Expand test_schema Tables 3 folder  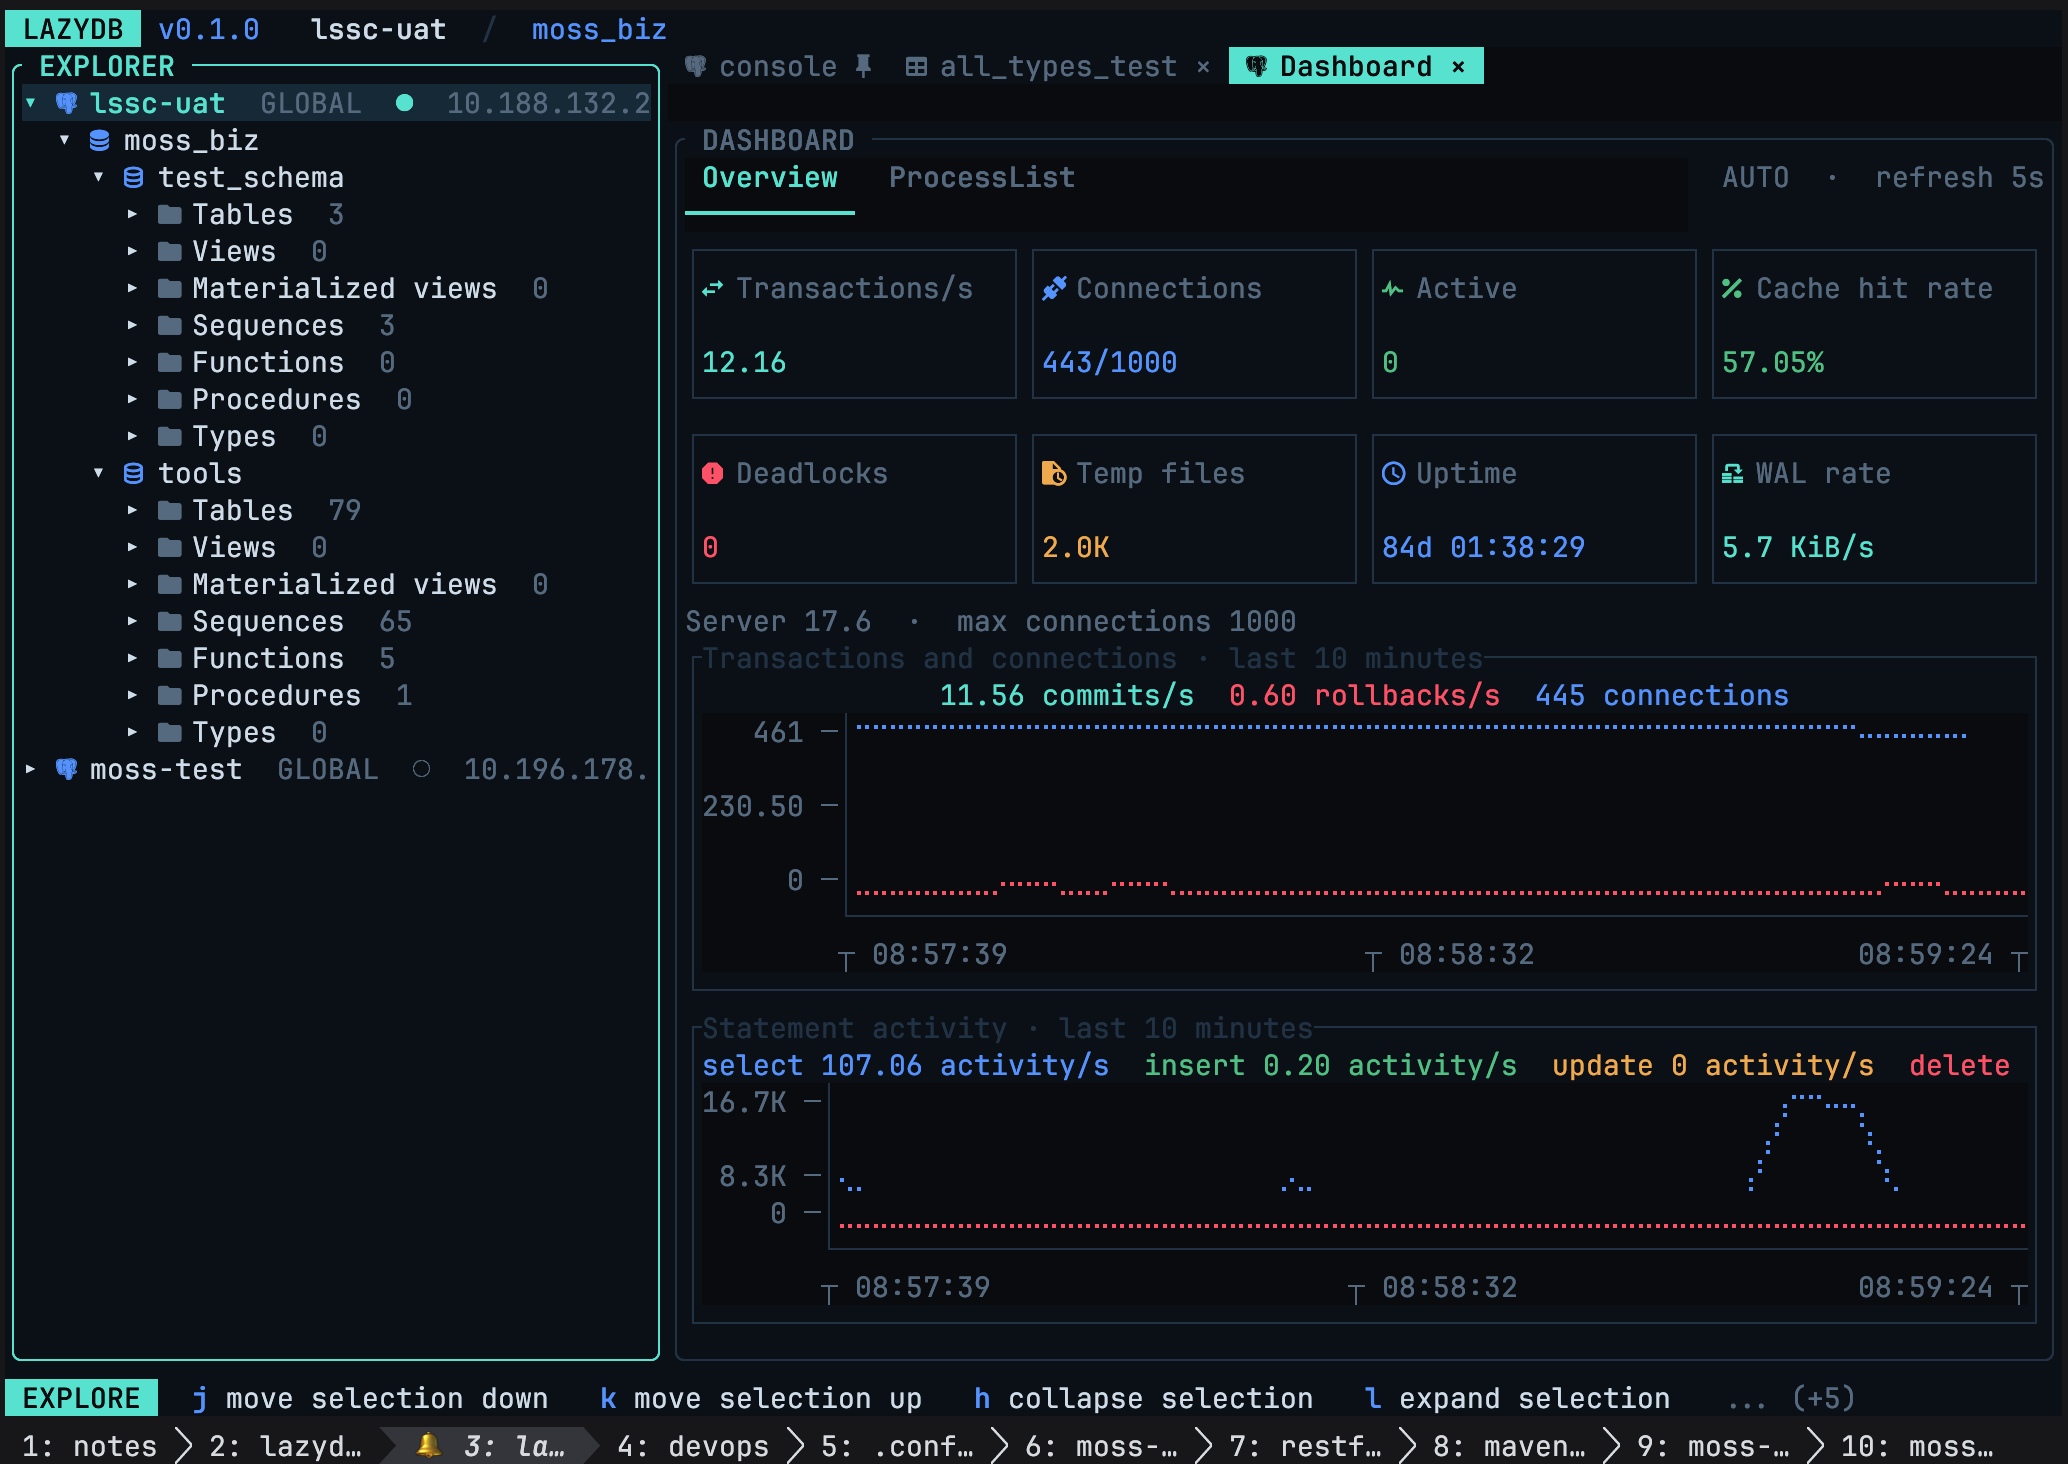pos(132,214)
